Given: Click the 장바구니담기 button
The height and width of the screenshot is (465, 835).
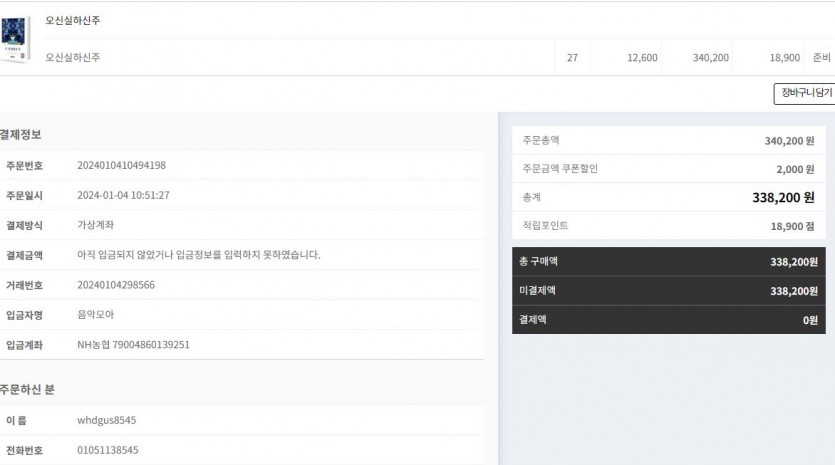Looking at the screenshot, I should [805, 93].
